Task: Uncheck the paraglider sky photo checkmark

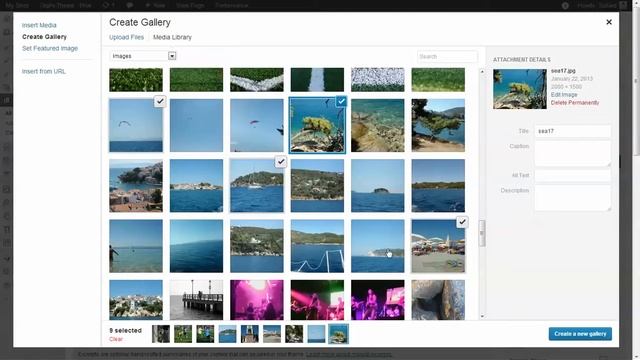Action: (160, 101)
